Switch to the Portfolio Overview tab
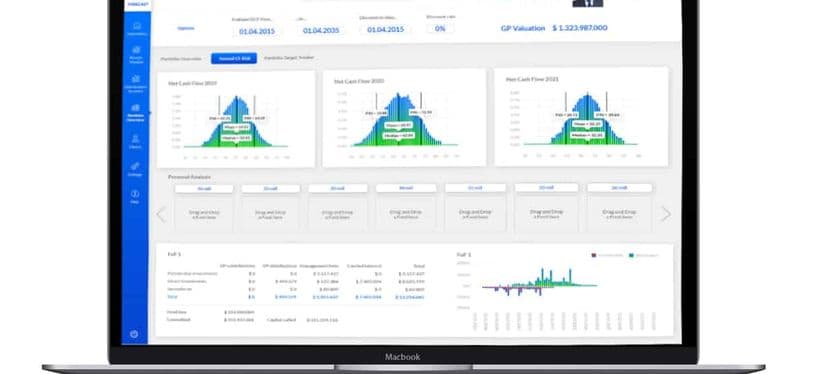Image resolution: width=827 pixels, height=374 pixels. point(181,59)
